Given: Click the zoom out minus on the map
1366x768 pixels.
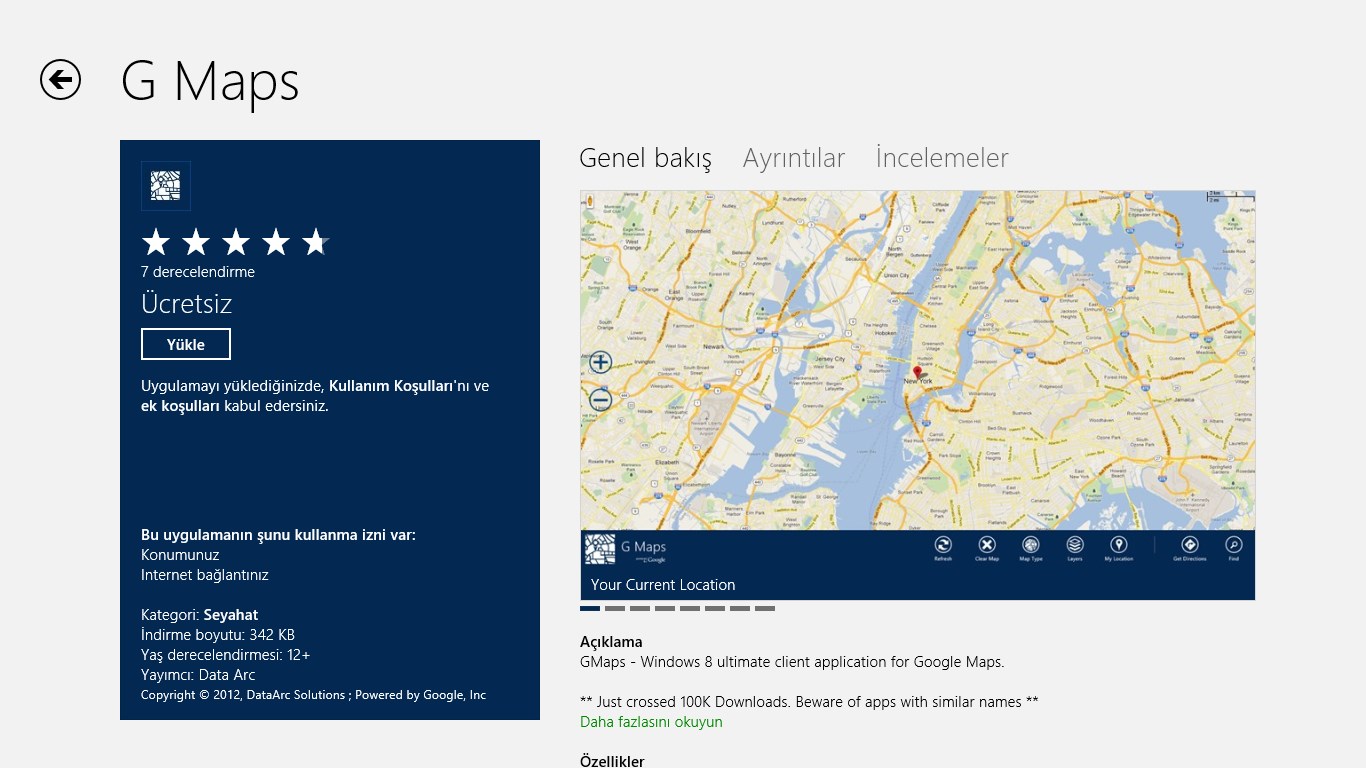Looking at the screenshot, I should click(x=600, y=400).
